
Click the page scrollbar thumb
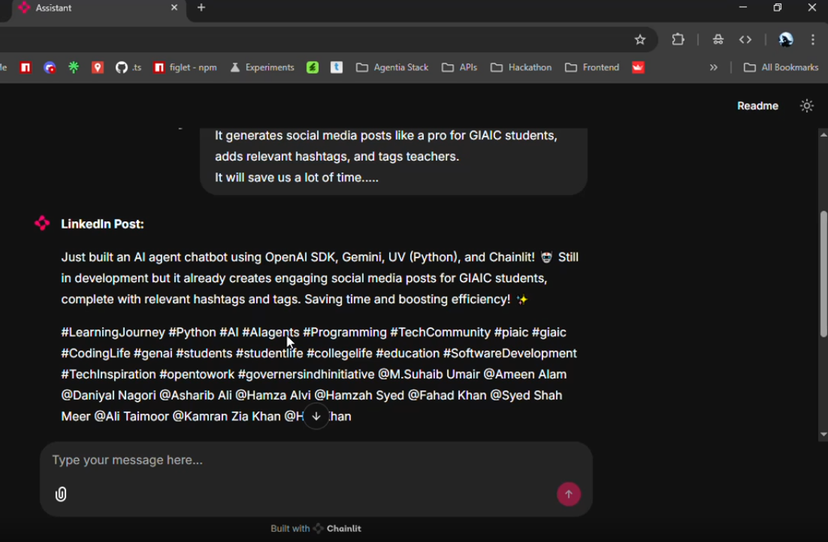pos(823,274)
